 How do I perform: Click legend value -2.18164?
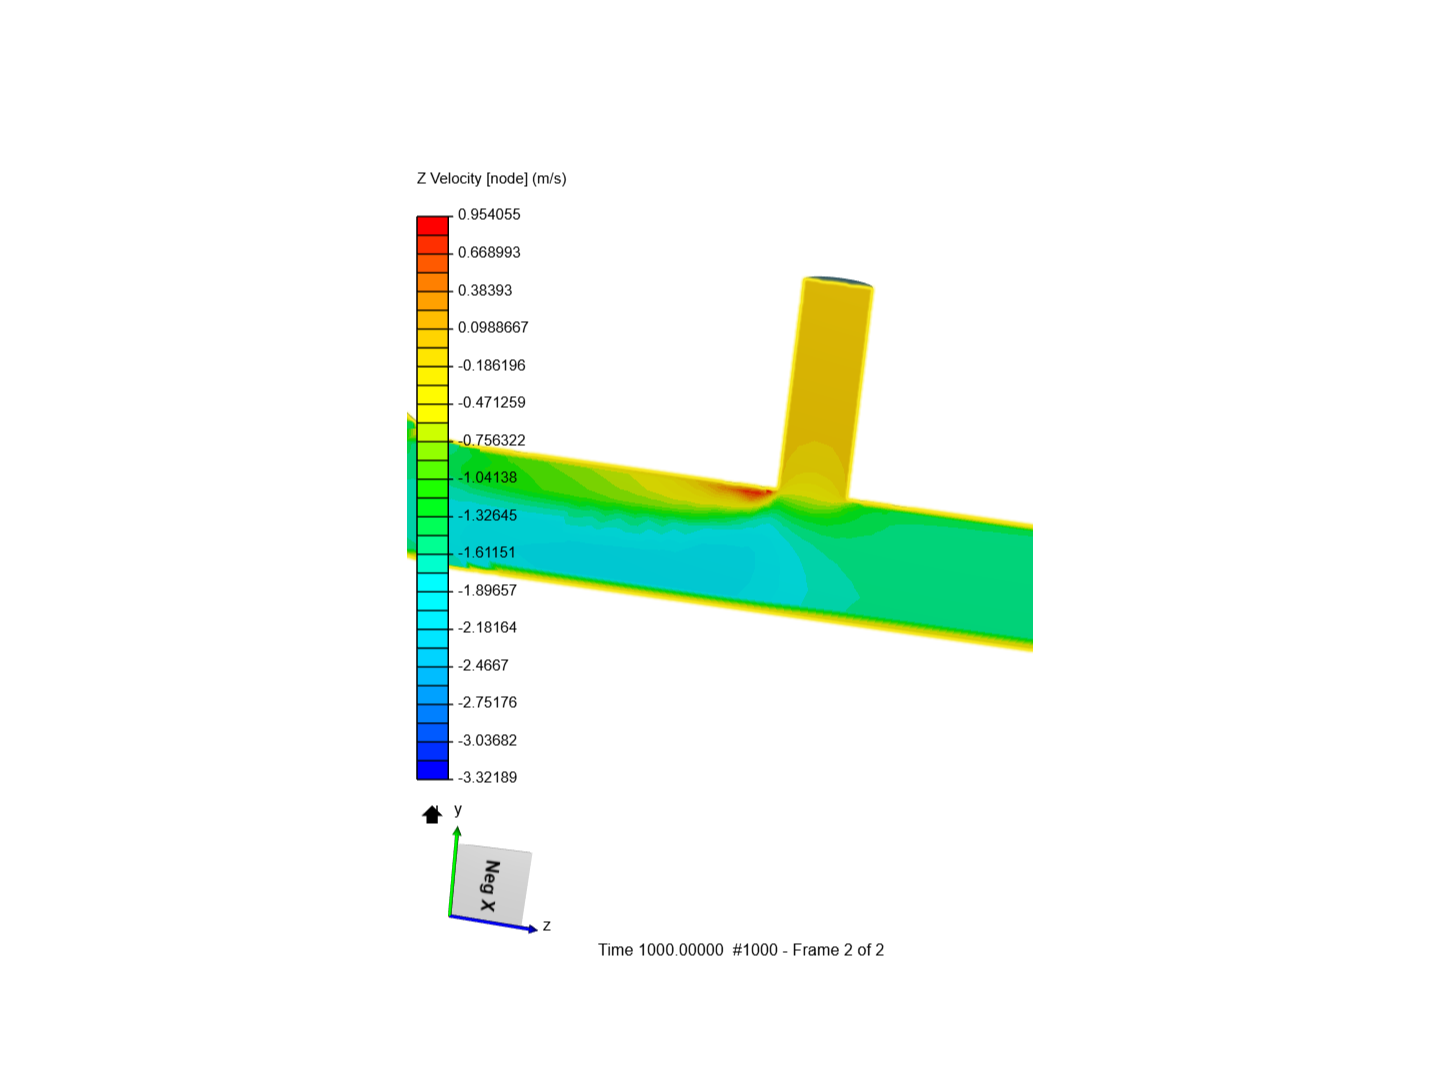[487, 627]
